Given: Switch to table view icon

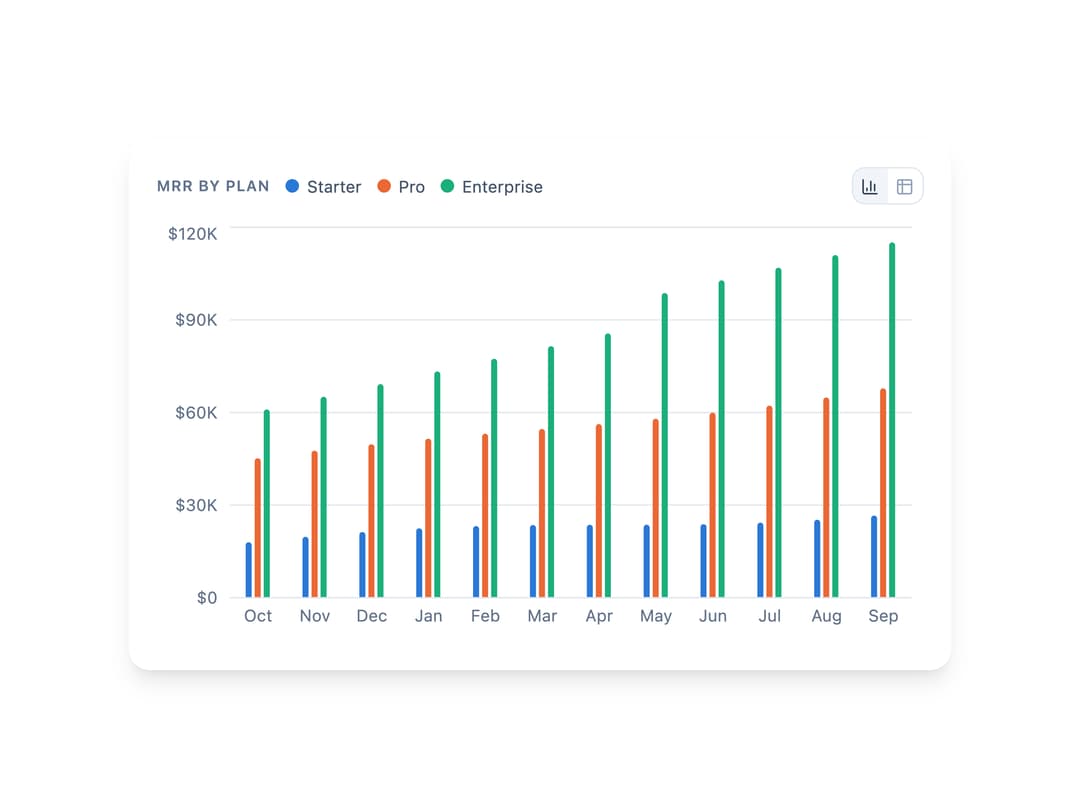Looking at the screenshot, I should [904, 187].
